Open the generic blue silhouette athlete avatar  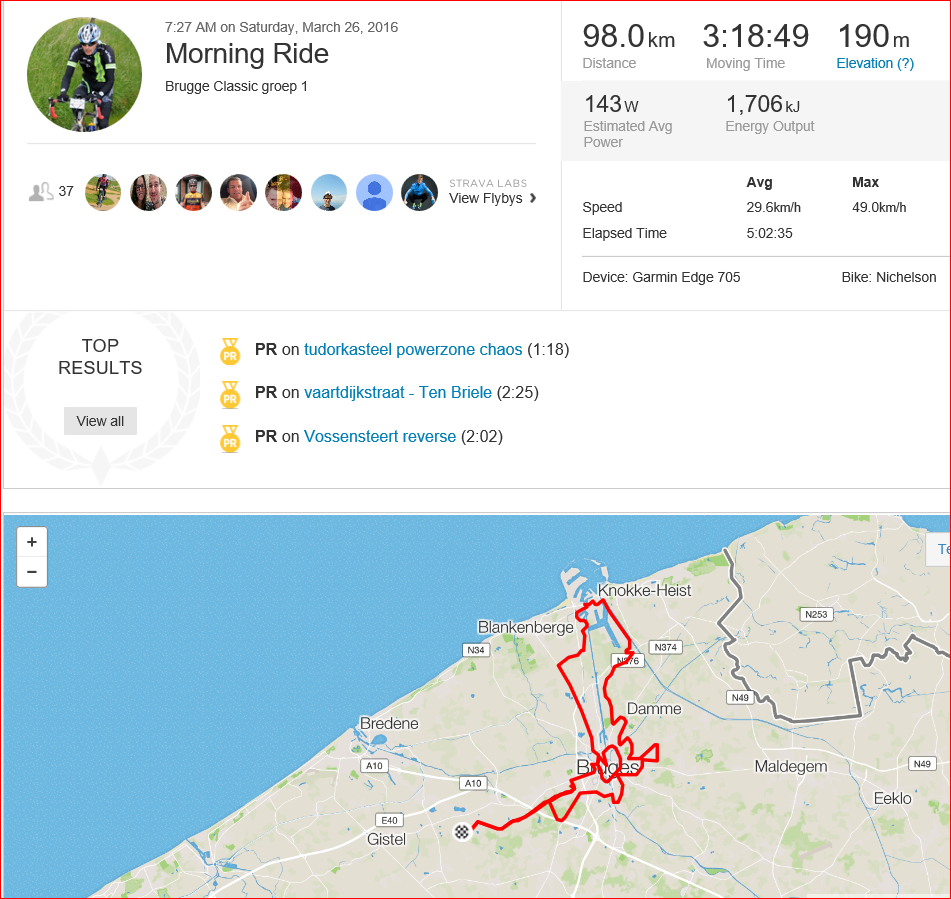tap(374, 192)
